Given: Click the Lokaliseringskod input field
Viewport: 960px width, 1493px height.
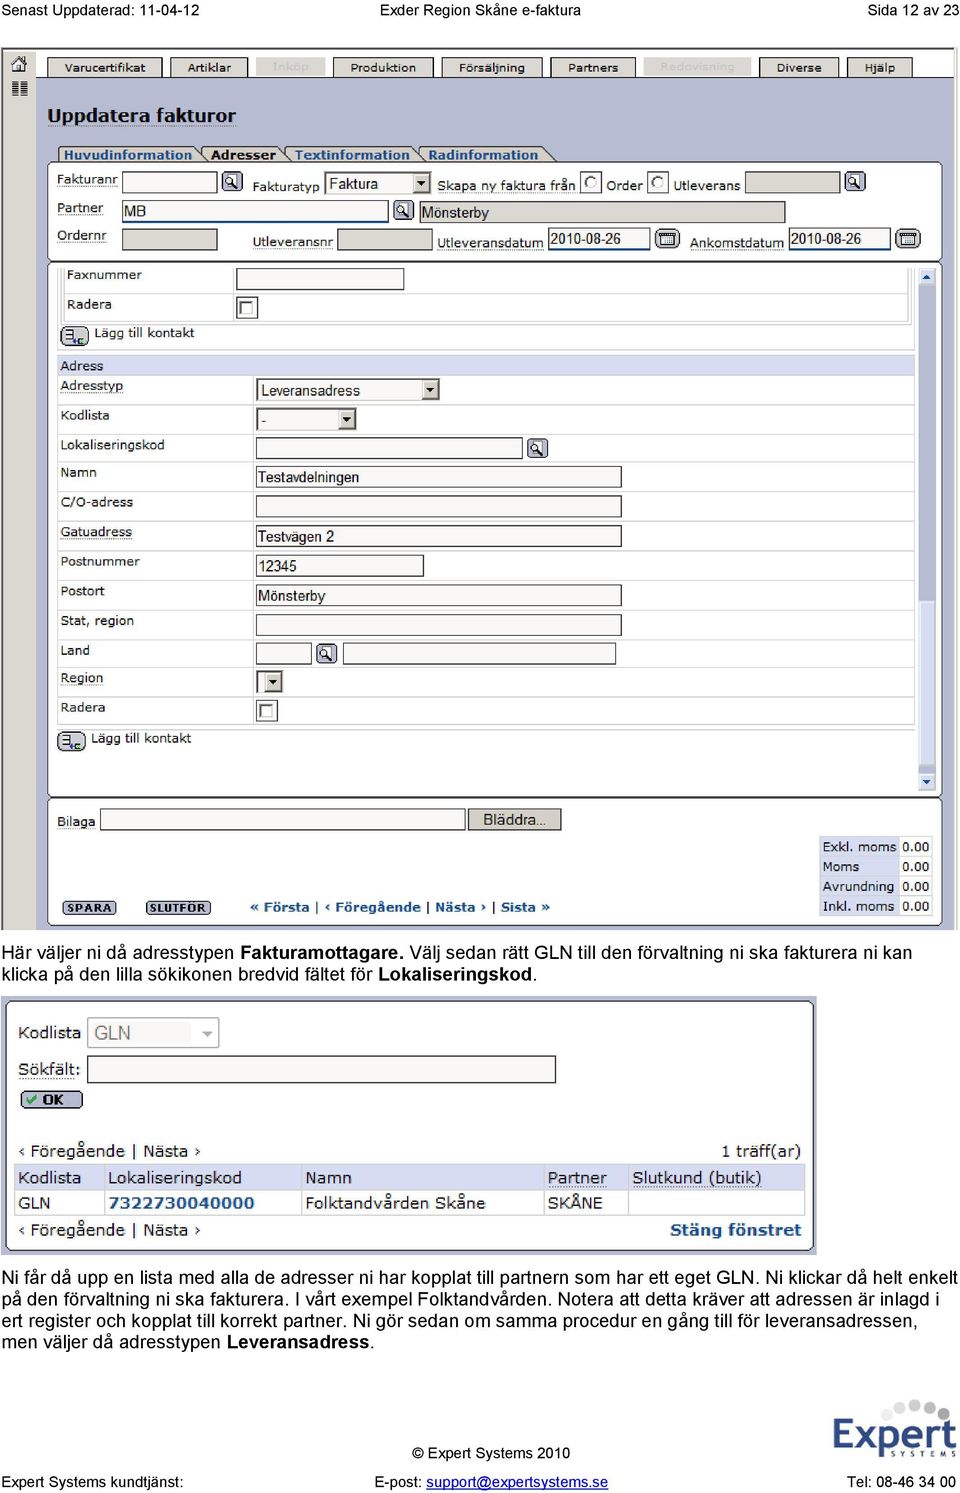Looking at the screenshot, I should point(389,448).
